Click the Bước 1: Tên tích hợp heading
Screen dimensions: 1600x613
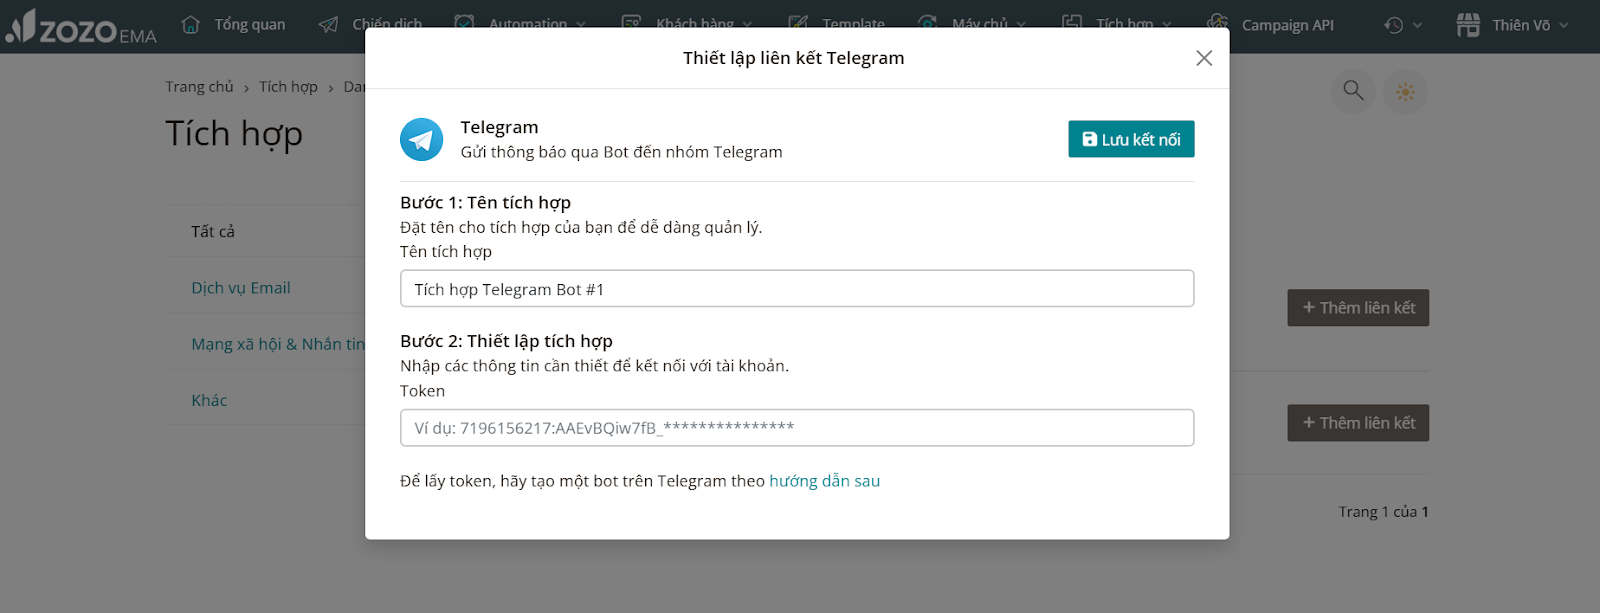pos(485,202)
